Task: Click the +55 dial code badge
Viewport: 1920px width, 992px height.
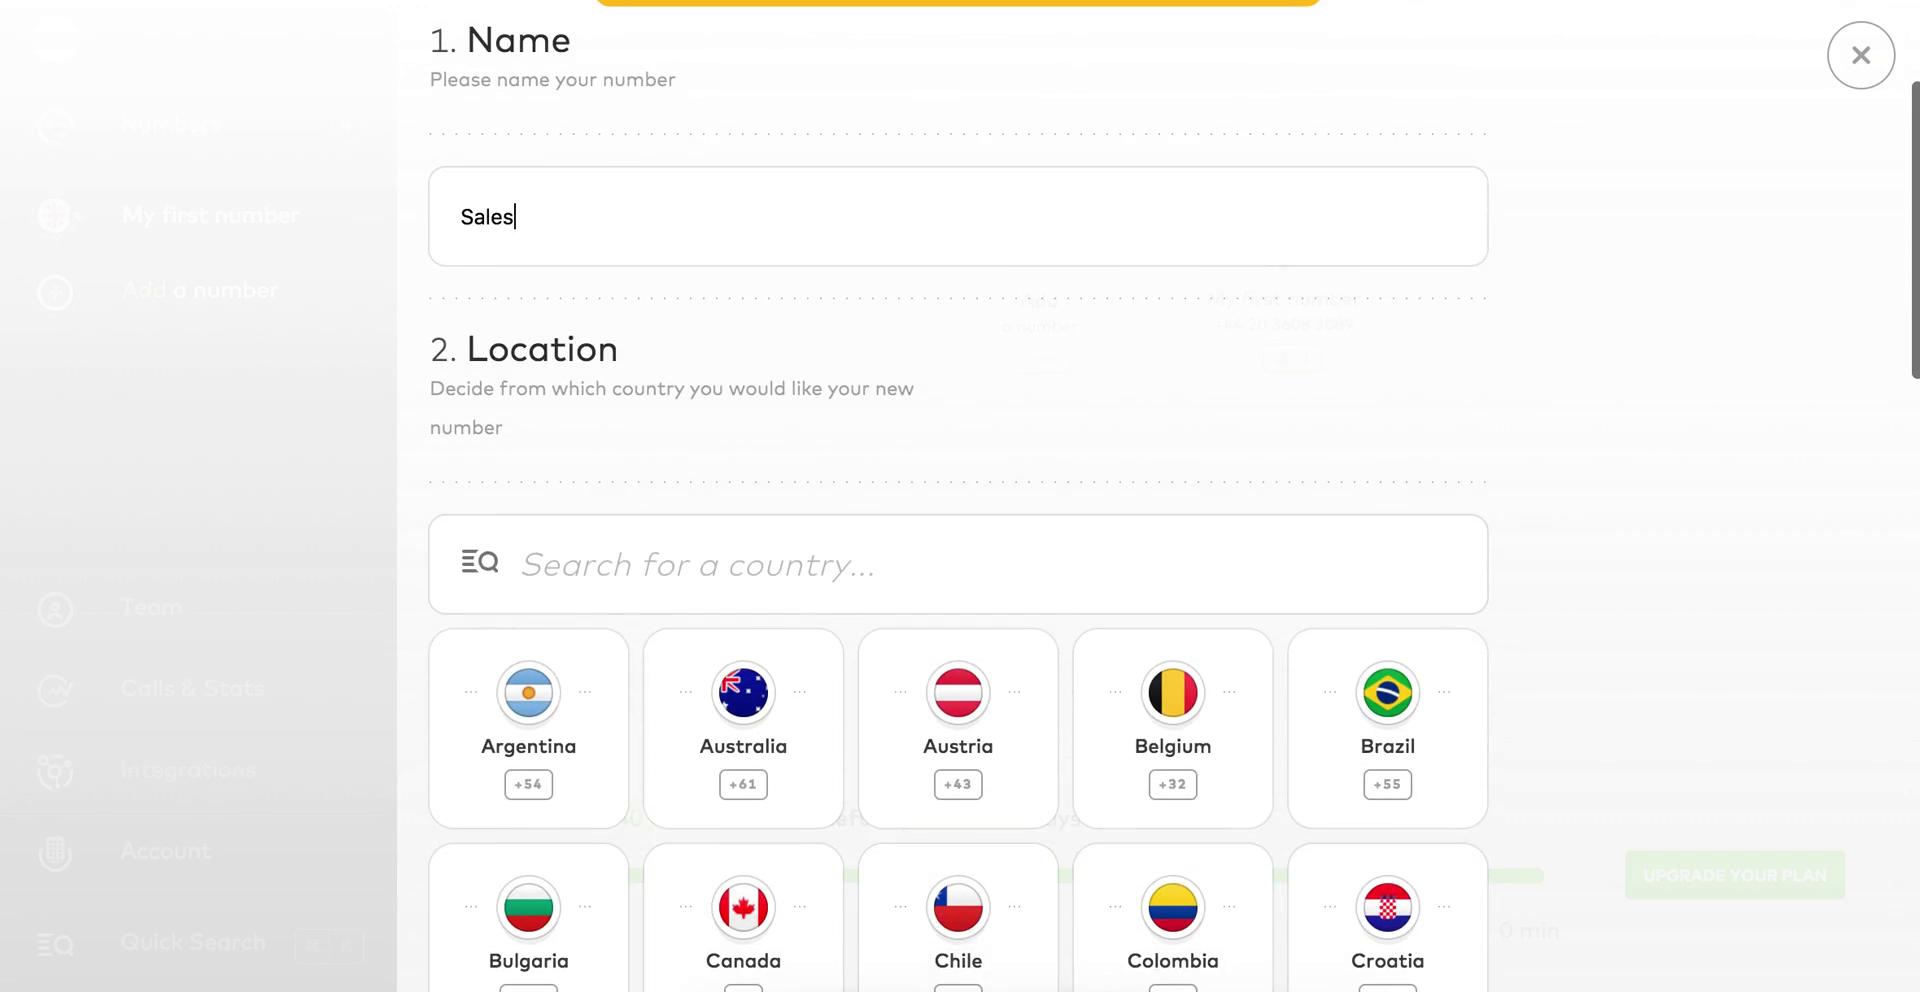Action: 1387,784
